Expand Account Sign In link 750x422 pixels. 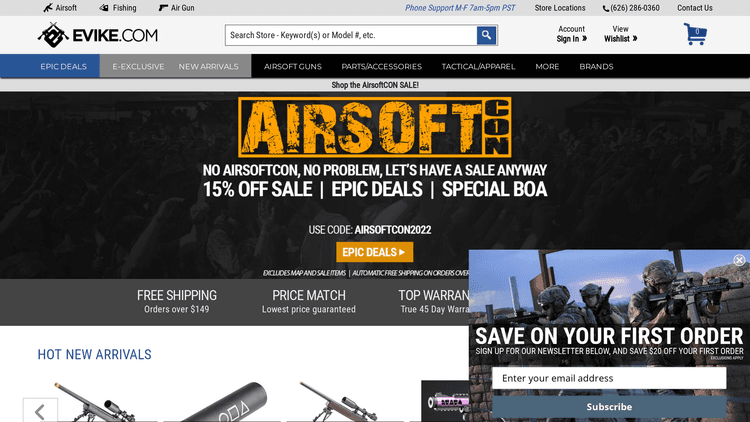coord(572,34)
